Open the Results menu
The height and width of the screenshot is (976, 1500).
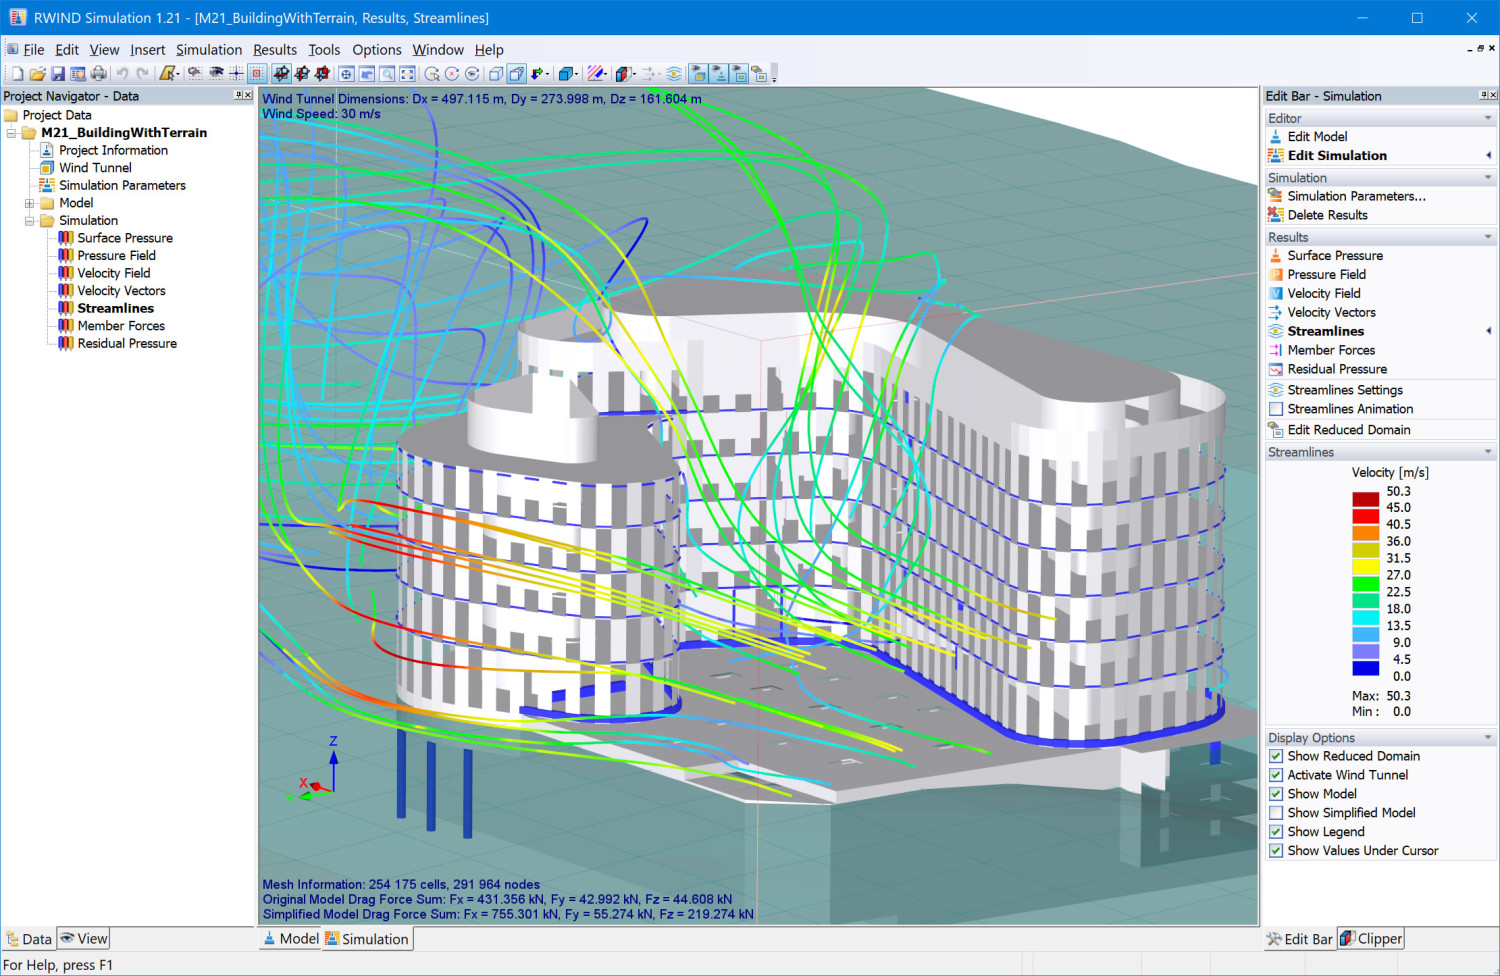tap(274, 50)
